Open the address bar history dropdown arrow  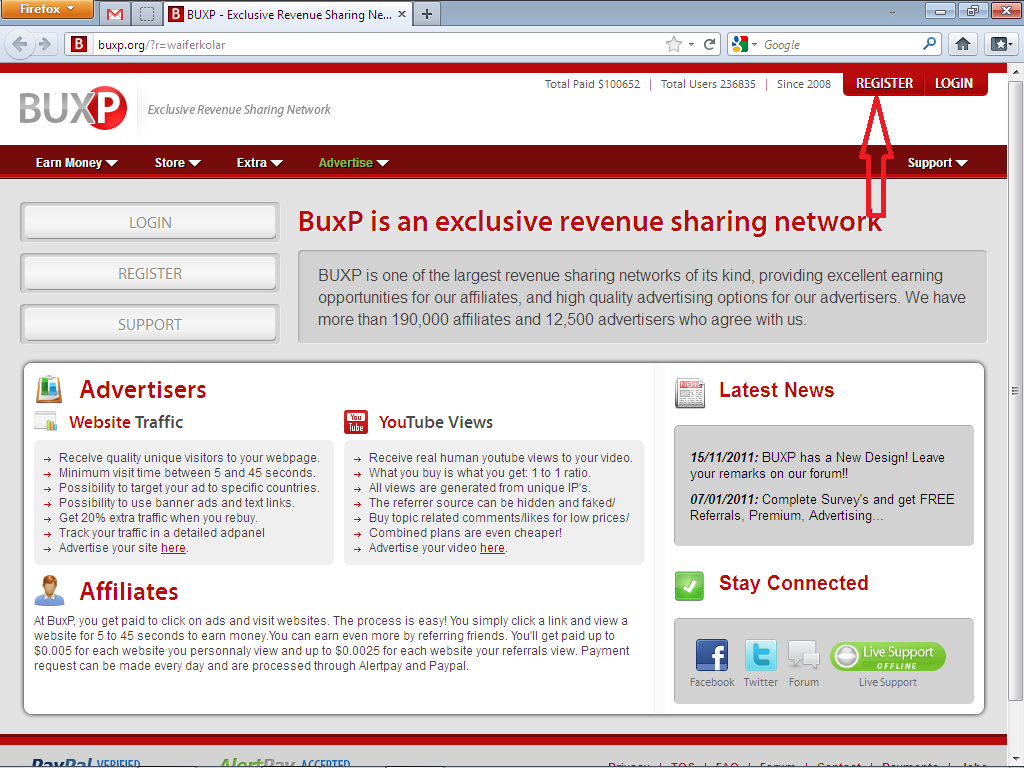point(691,44)
